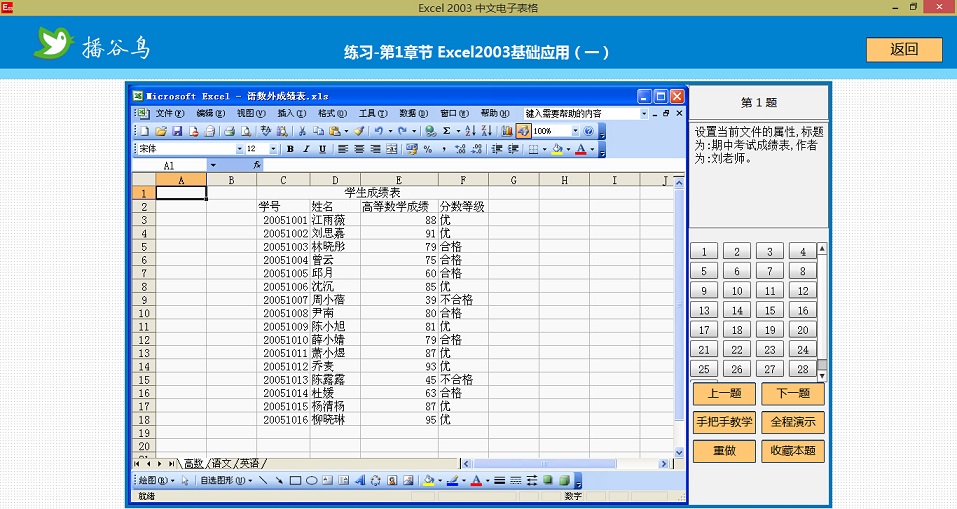Screen dimensions: 957x509
Task: Open the Paste options dropdown arrow
Action: (346, 131)
